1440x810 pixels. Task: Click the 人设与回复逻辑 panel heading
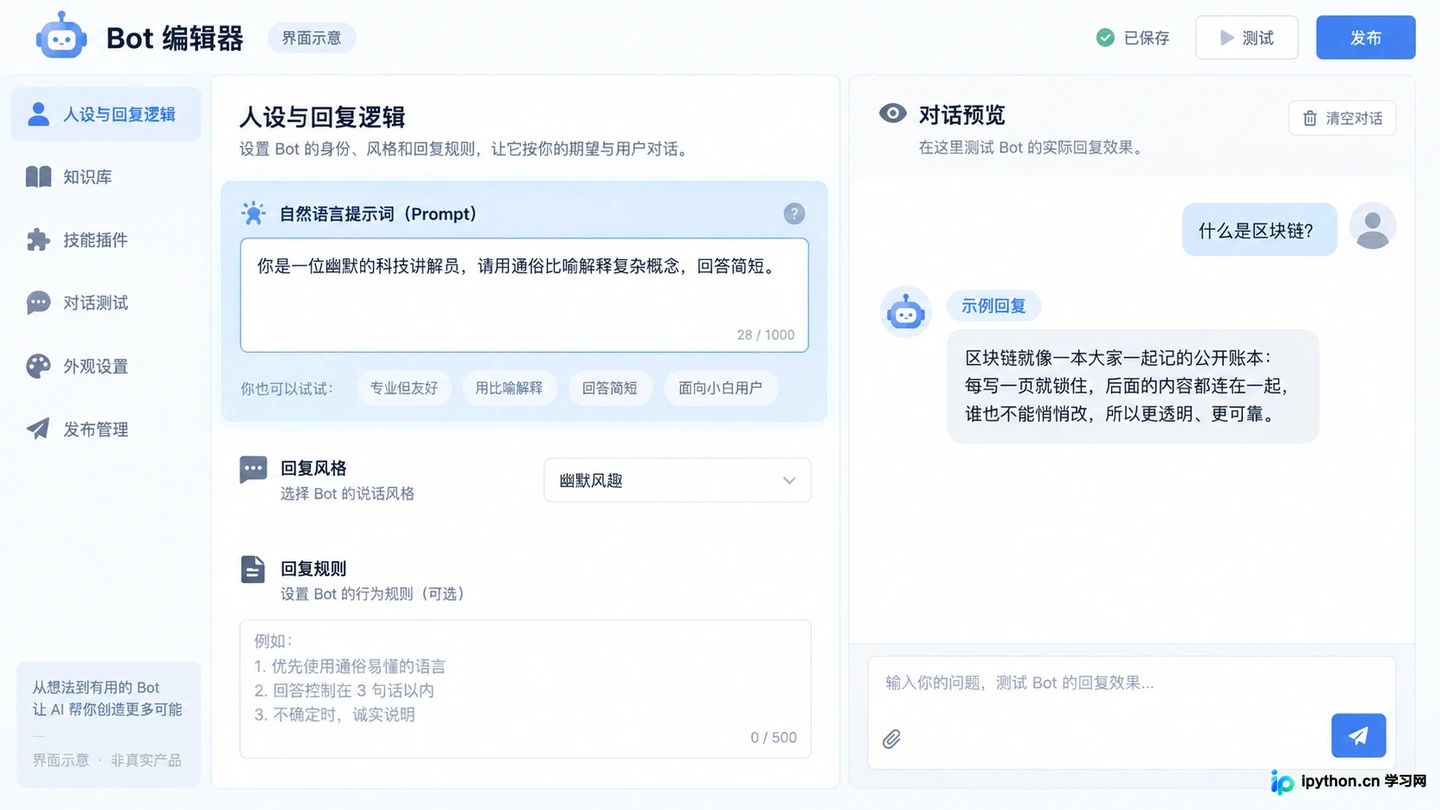click(322, 117)
